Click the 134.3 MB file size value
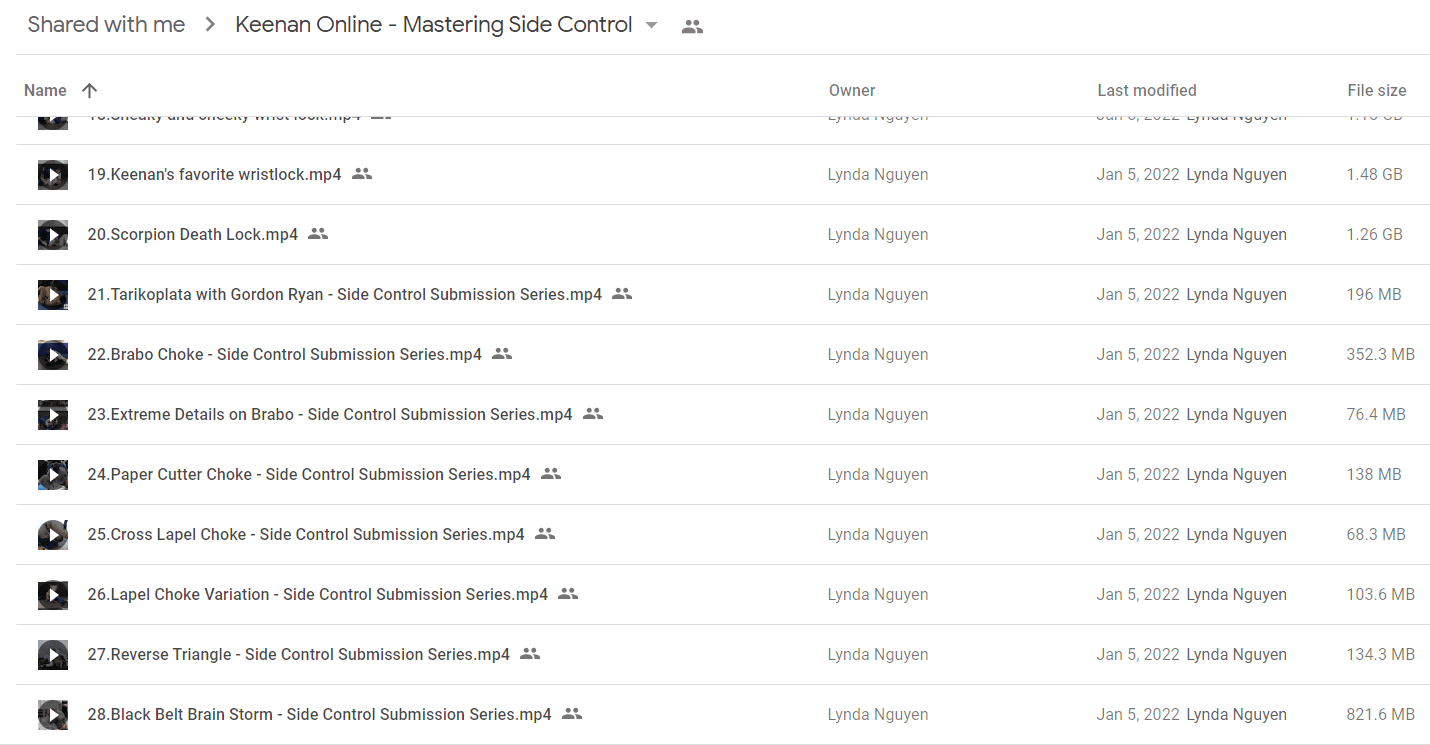The width and height of the screenshot is (1430, 745). [x=1381, y=654]
